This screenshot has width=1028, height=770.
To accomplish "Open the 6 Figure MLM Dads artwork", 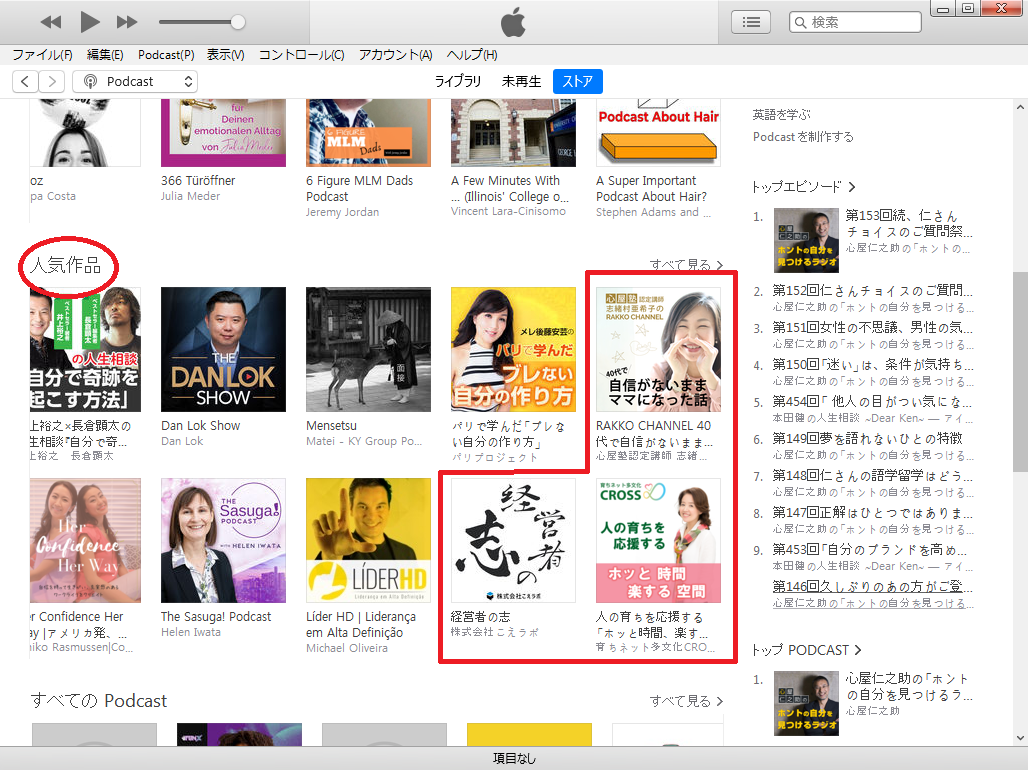I will click(368, 133).
